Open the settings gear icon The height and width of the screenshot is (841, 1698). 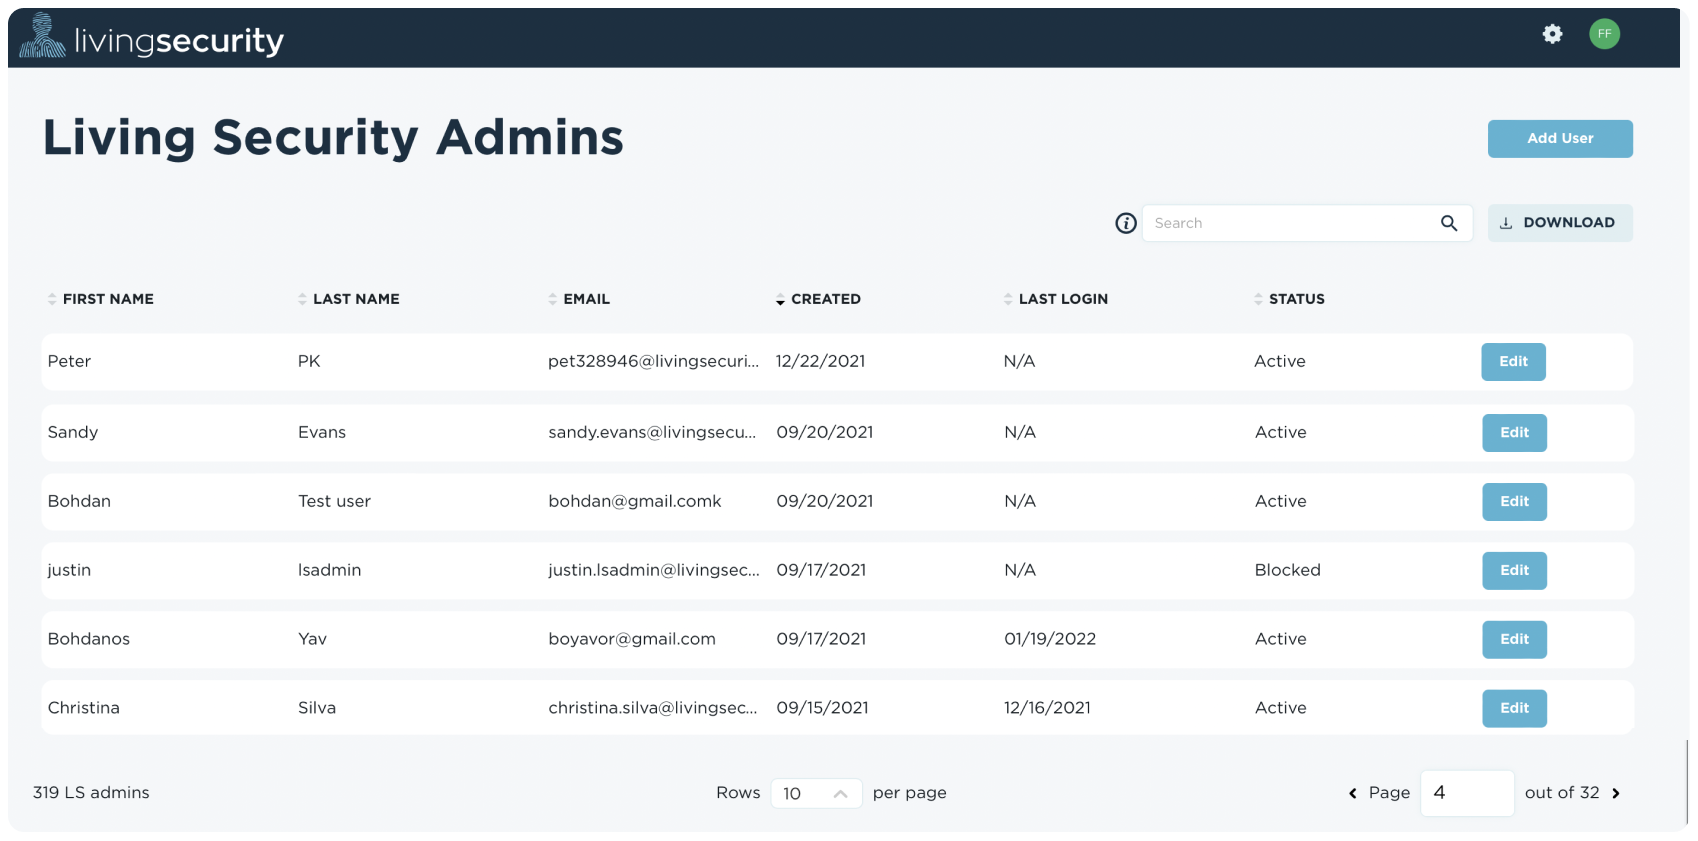click(1552, 34)
